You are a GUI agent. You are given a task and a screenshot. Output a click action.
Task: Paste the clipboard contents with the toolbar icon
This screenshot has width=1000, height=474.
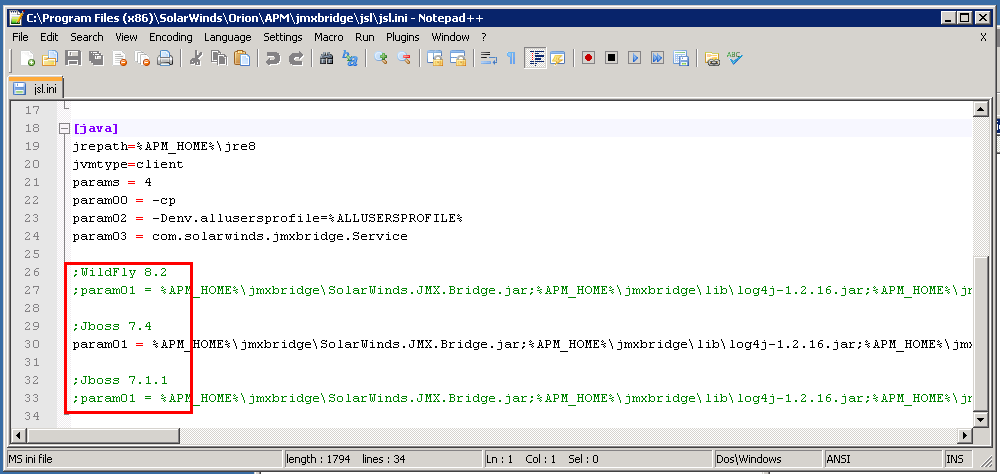pos(242,59)
